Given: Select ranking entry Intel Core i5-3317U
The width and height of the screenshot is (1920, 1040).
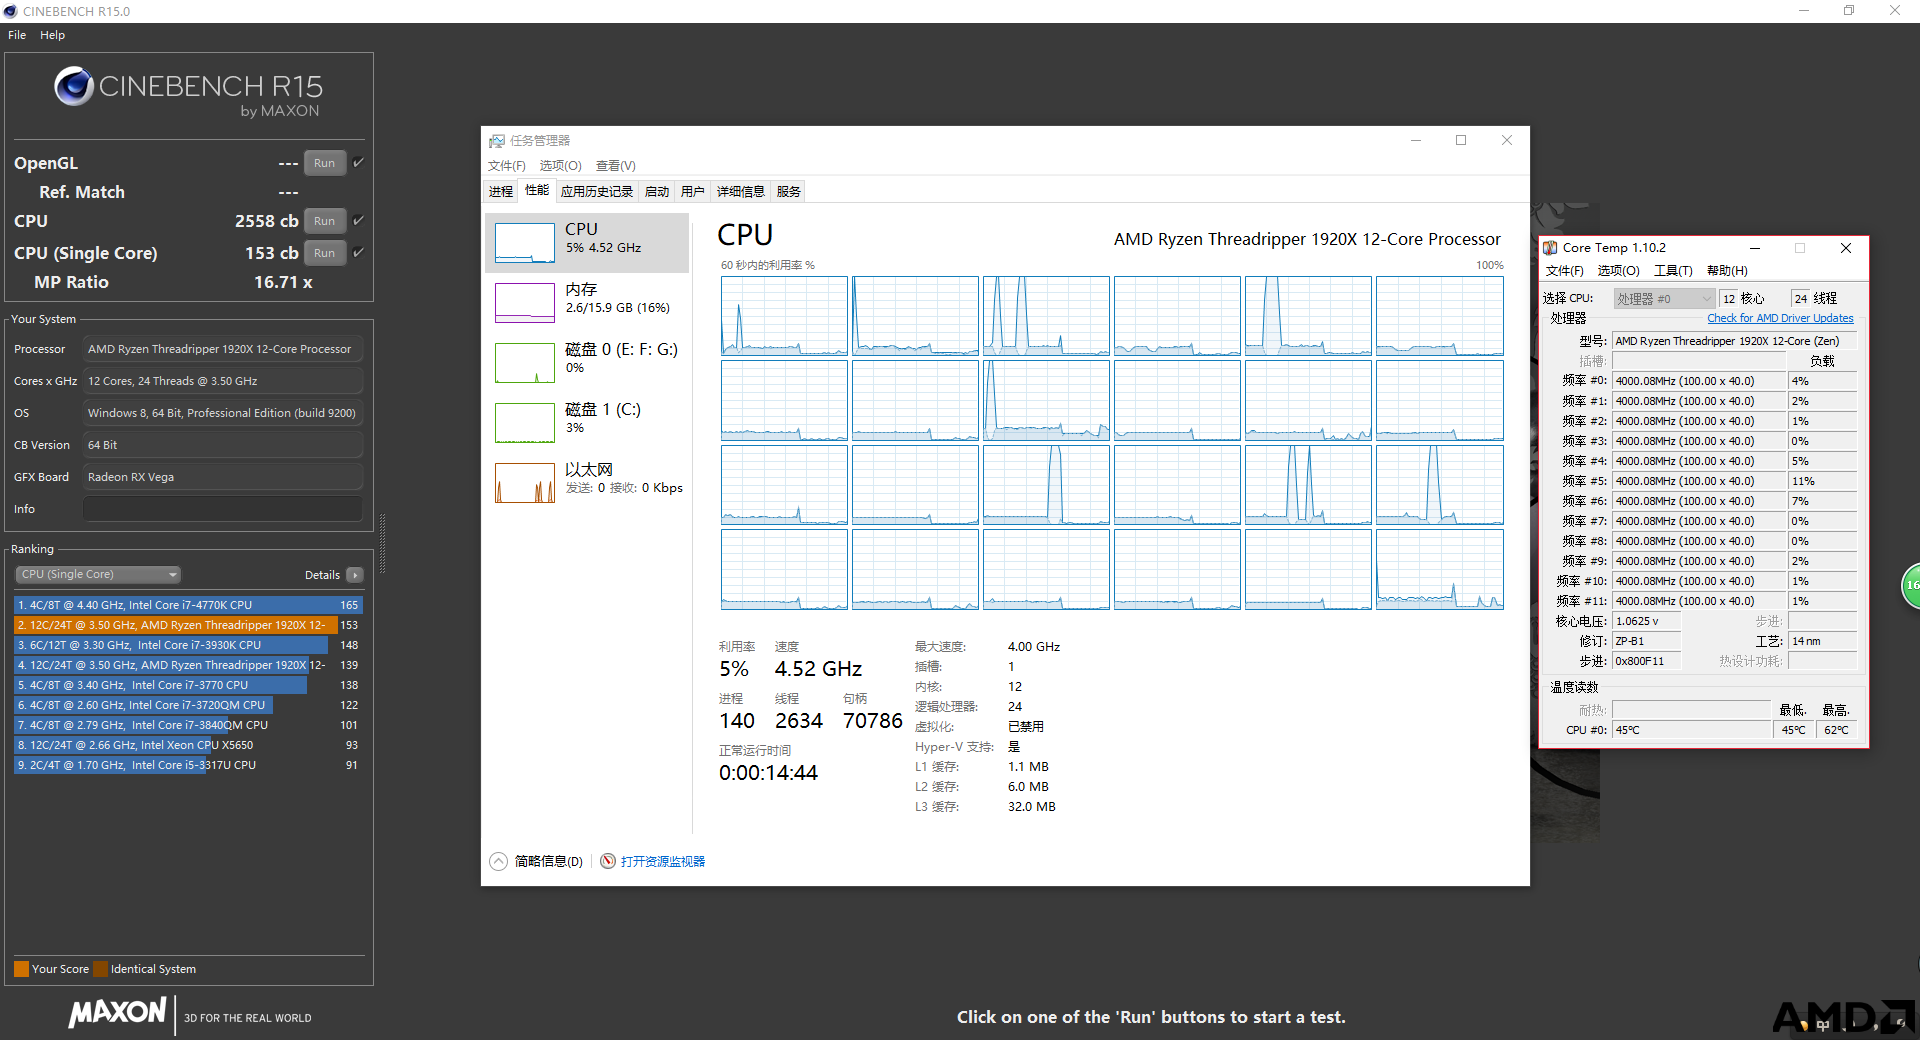Looking at the screenshot, I should click(188, 765).
